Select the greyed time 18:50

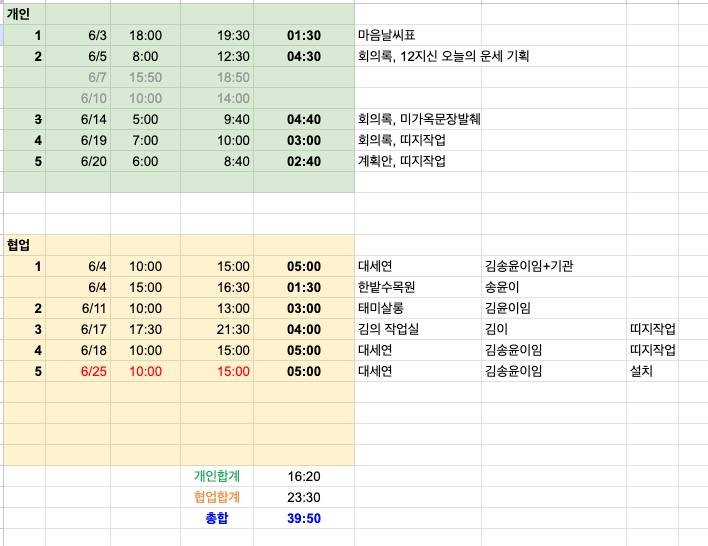[x=217, y=77]
